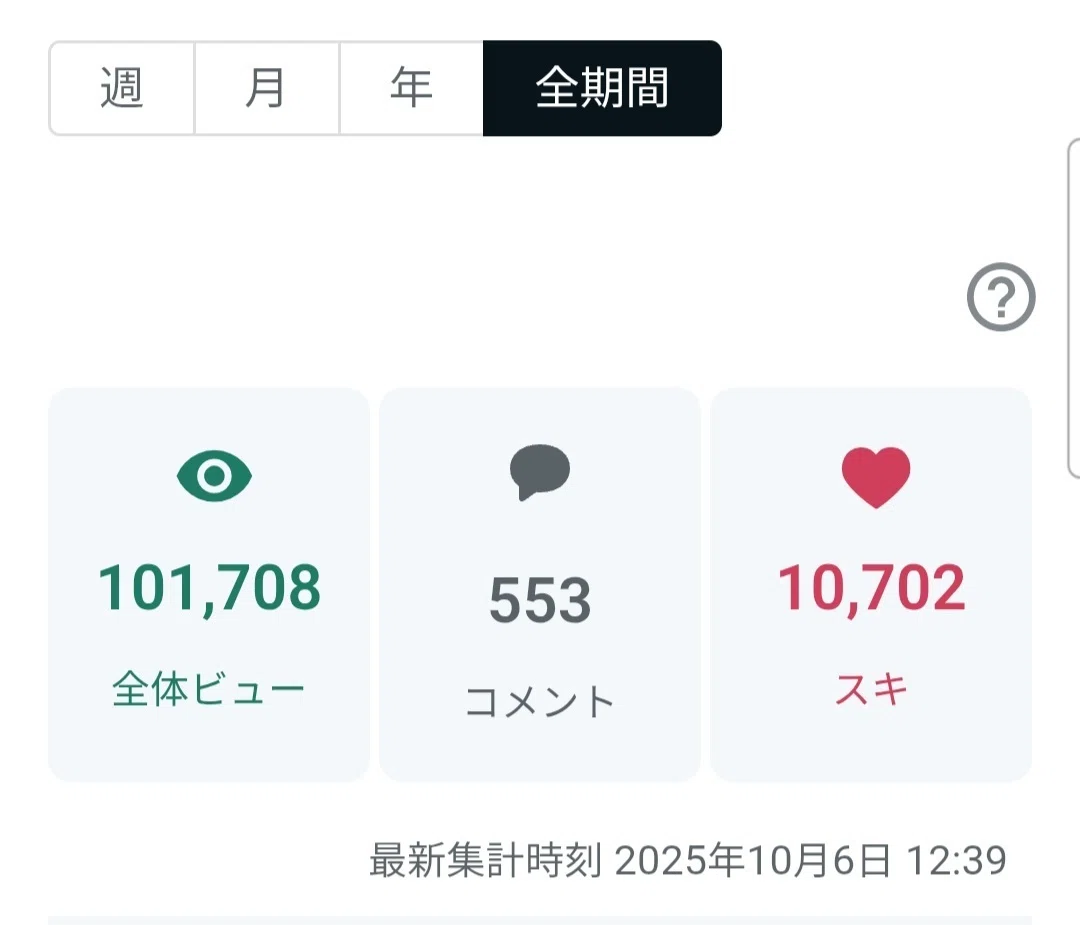Tap the スキ label

pyautogui.click(x=871, y=689)
